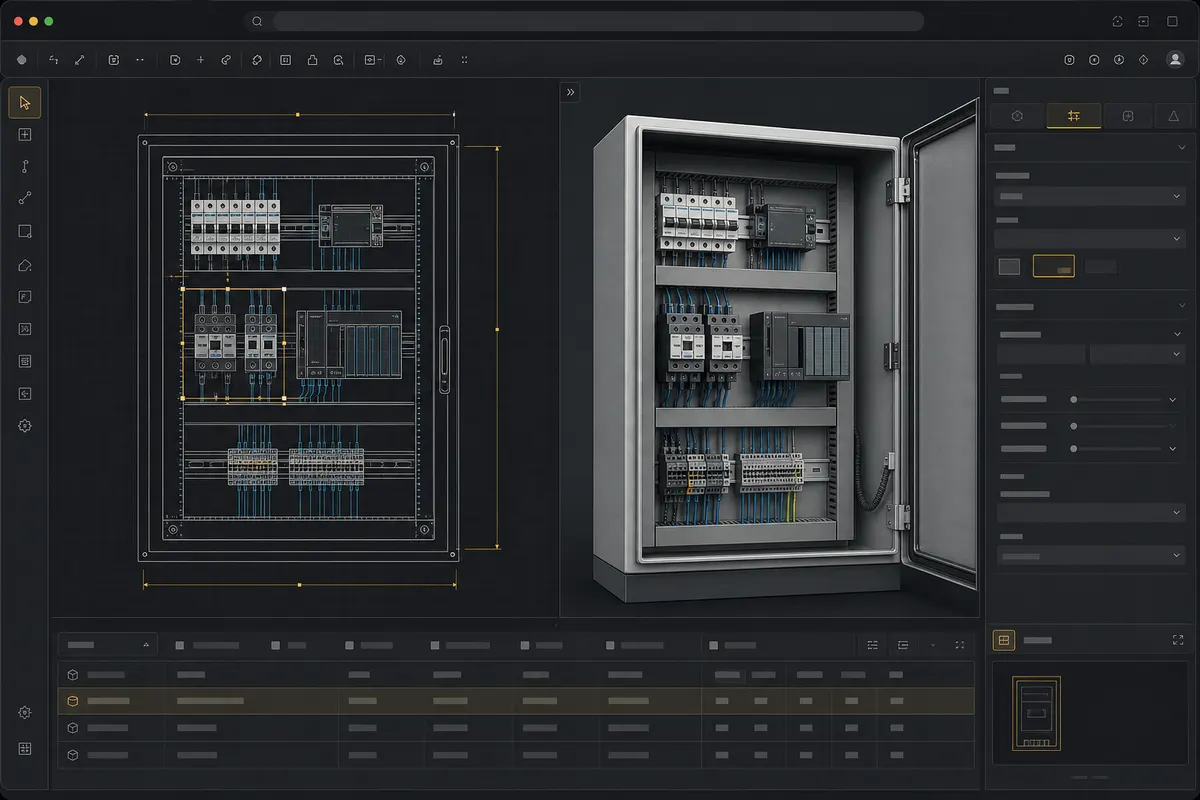Open the bottommost dropdown in properties panel
Viewport: 1200px width, 800px height.
[x=1091, y=556]
